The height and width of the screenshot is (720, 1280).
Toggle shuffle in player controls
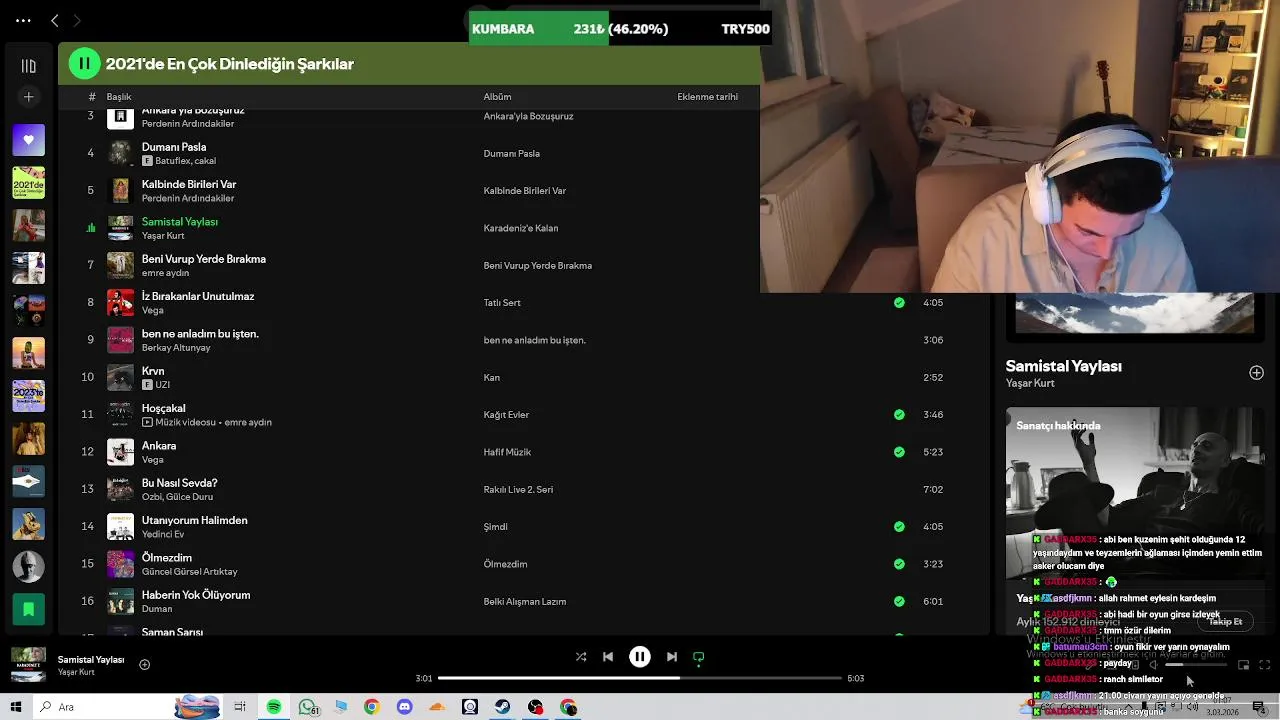[581, 657]
